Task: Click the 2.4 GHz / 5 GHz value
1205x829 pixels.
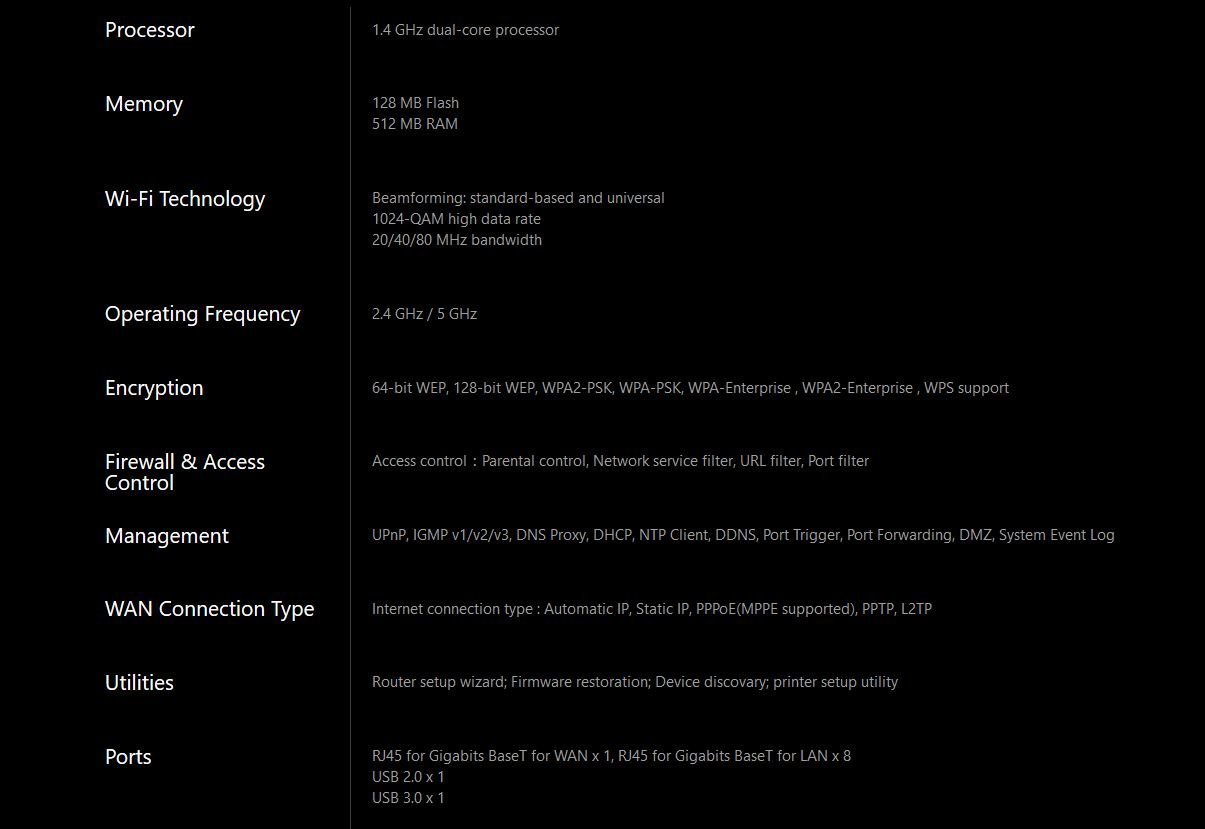Action: 424,314
